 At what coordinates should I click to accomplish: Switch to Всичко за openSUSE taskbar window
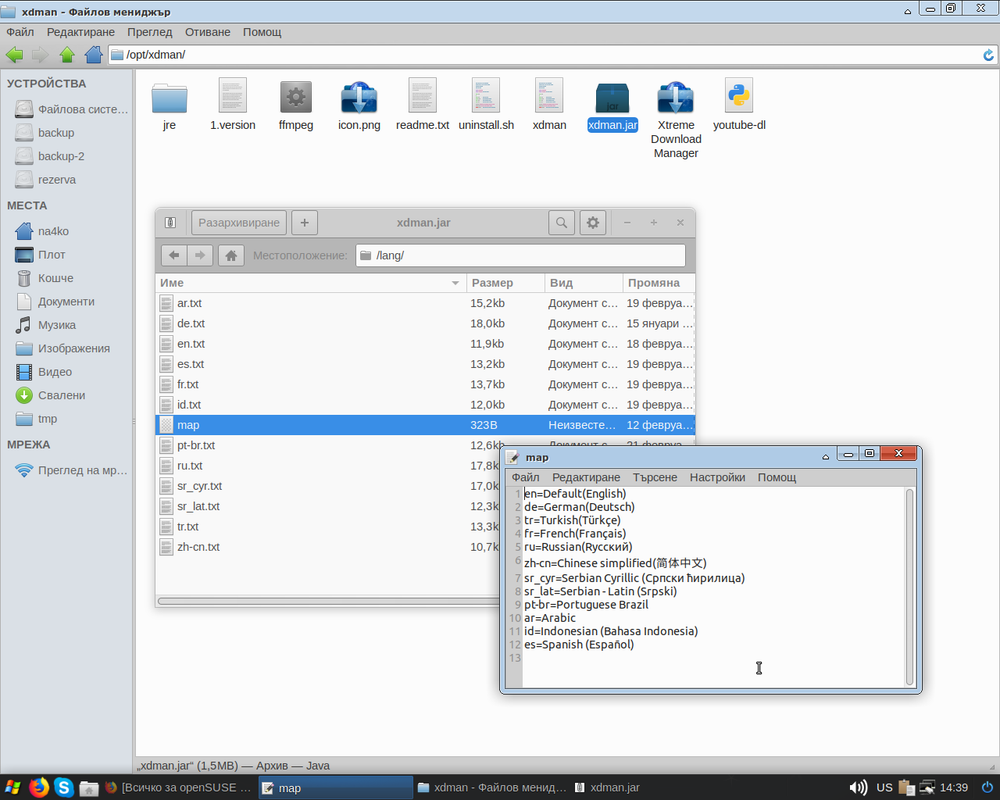coord(179,788)
